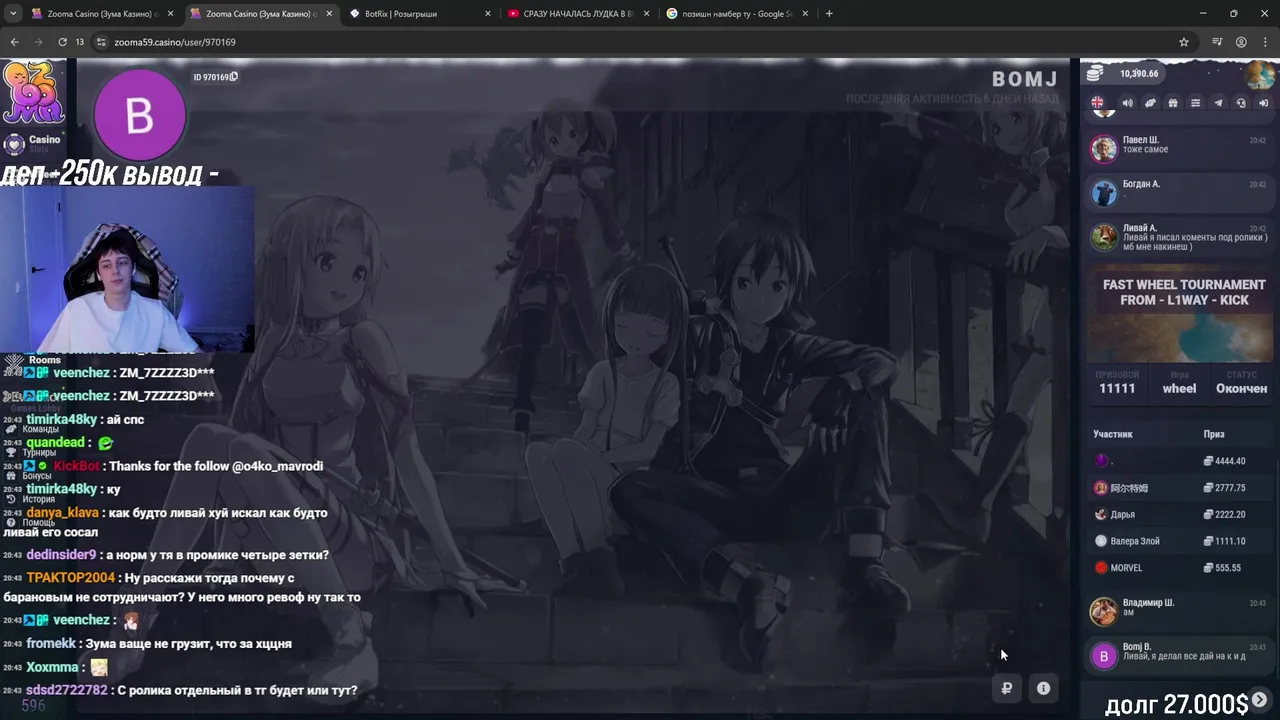The height and width of the screenshot is (720, 1280).
Task: Switch to the YouTube ЛУДКА tab
Action: 578,14
